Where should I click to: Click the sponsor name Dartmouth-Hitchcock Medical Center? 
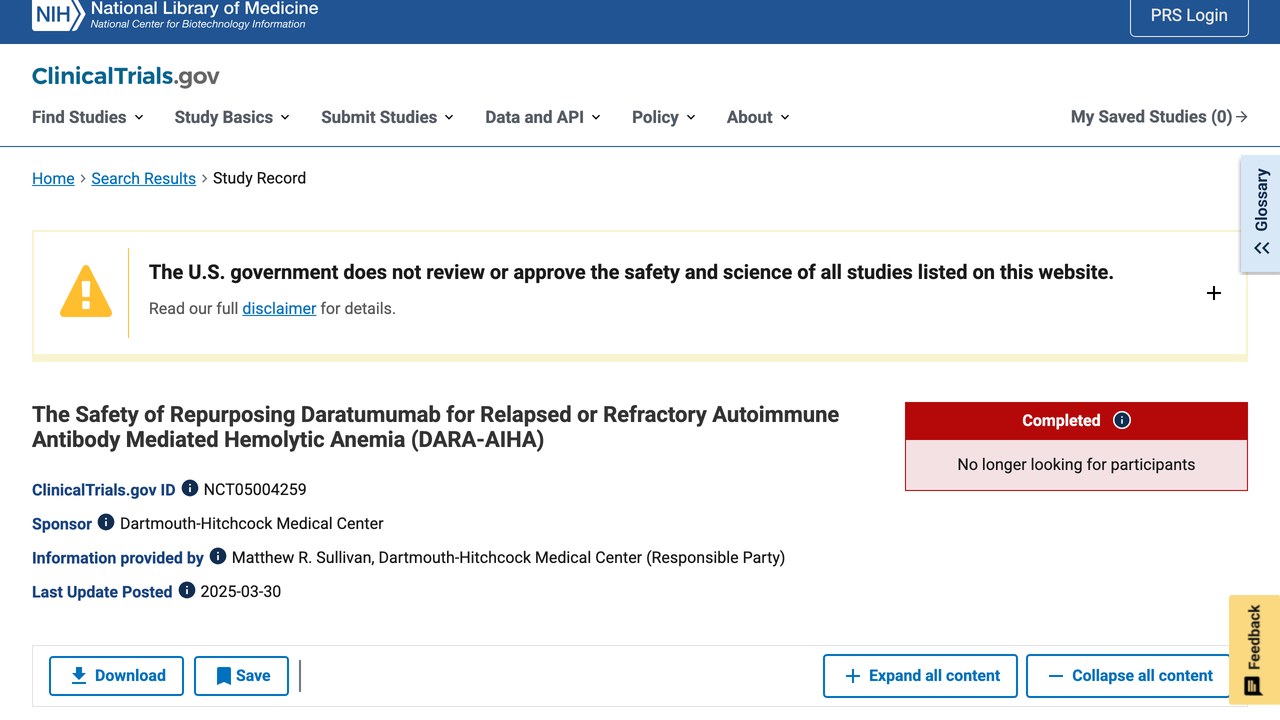[252, 523]
